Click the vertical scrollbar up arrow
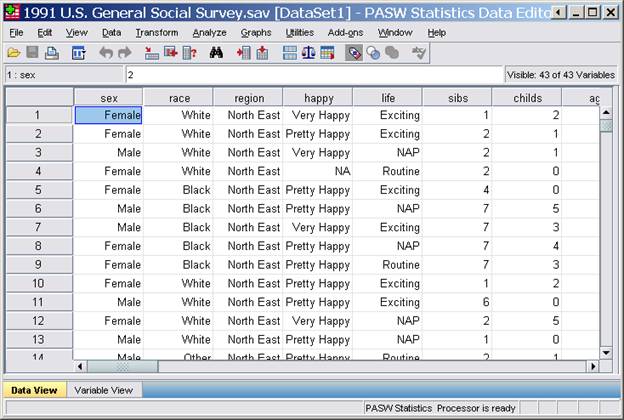This screenshot has width=624, height=420. click(x=606, y=113)
